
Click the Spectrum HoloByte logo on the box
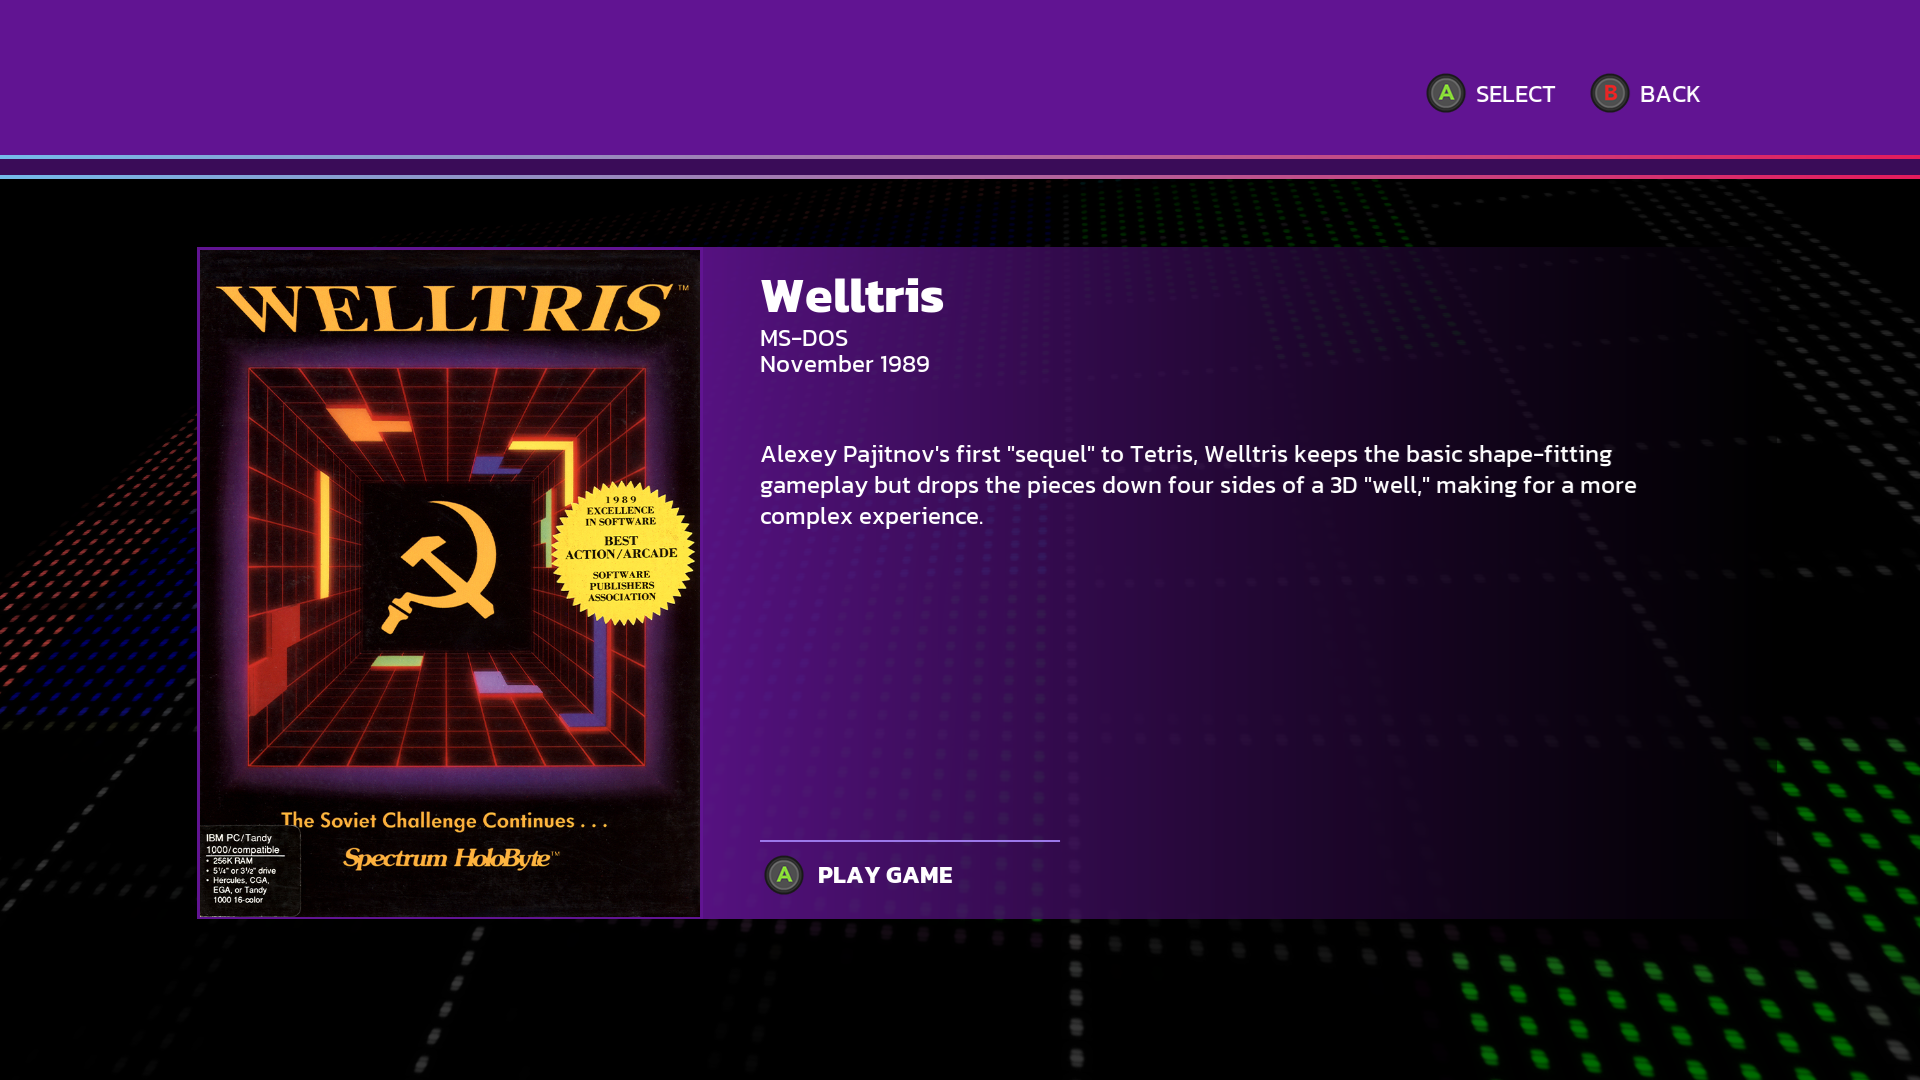point(451,858)
